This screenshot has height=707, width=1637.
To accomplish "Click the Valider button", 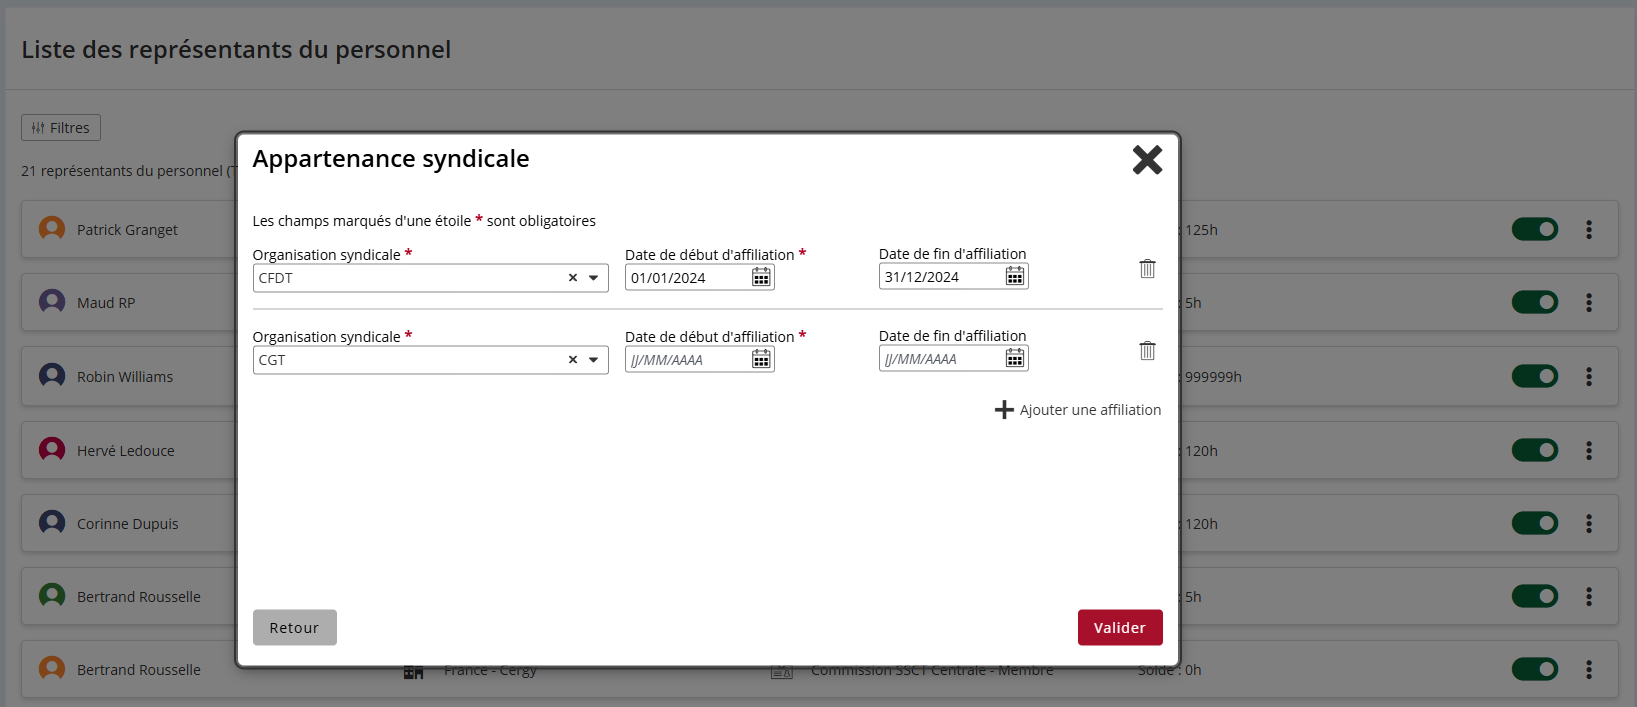I will [x=1119, y=627].
